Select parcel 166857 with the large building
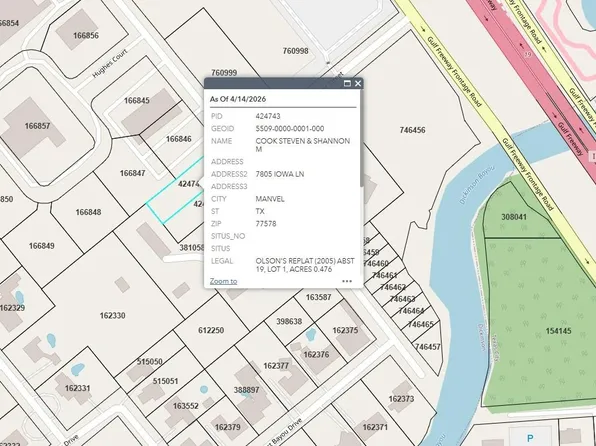Screen dimensions: 596x446 tap(37, 126)
